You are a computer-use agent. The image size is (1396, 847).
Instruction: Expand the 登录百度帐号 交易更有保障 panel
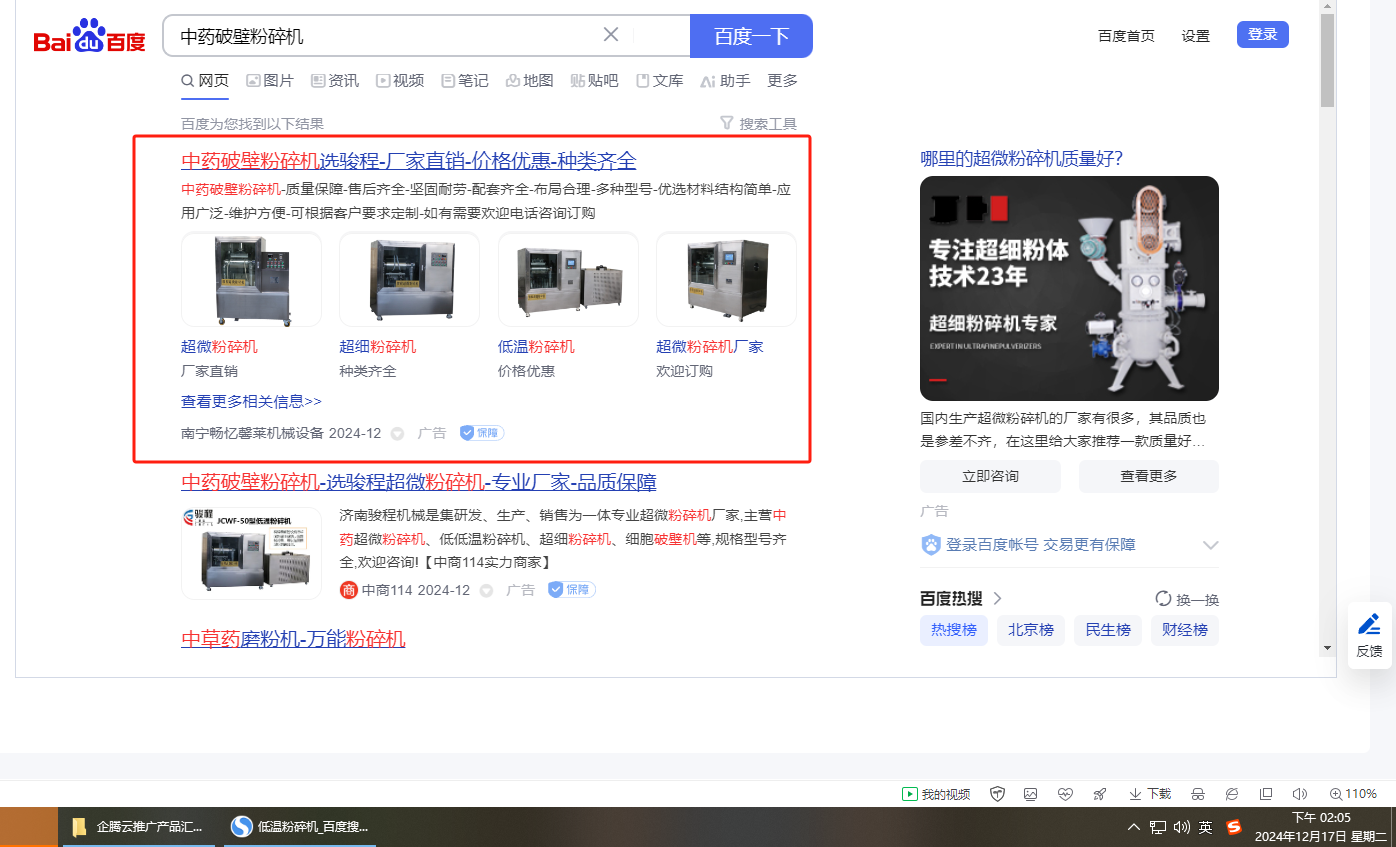point(1211,545)
